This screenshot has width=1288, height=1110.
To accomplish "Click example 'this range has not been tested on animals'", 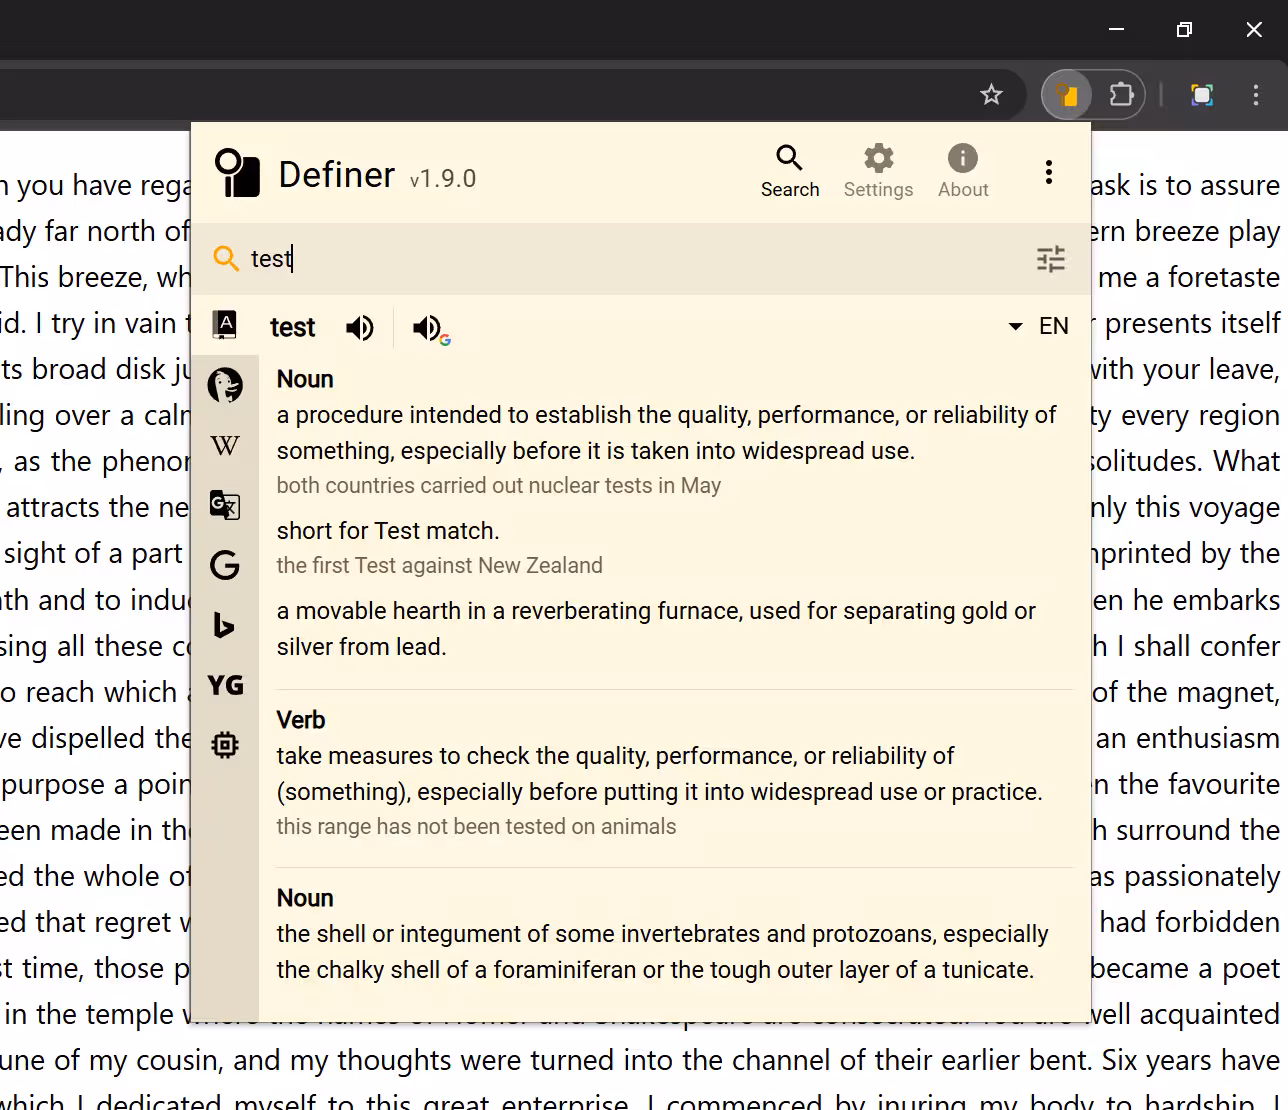I will [x=477, y=827].
